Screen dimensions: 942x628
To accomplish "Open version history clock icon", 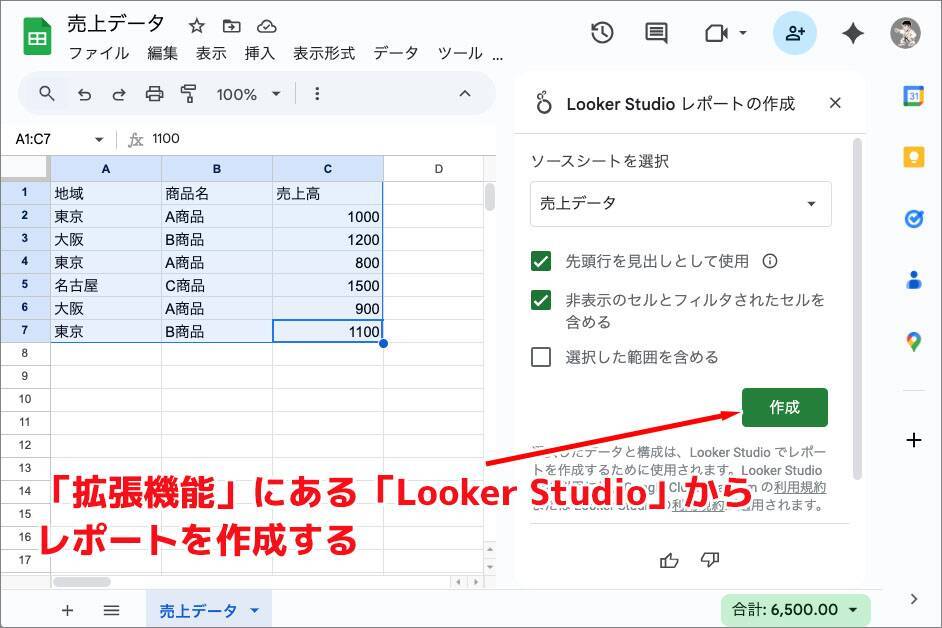I will tap(602, 33).
